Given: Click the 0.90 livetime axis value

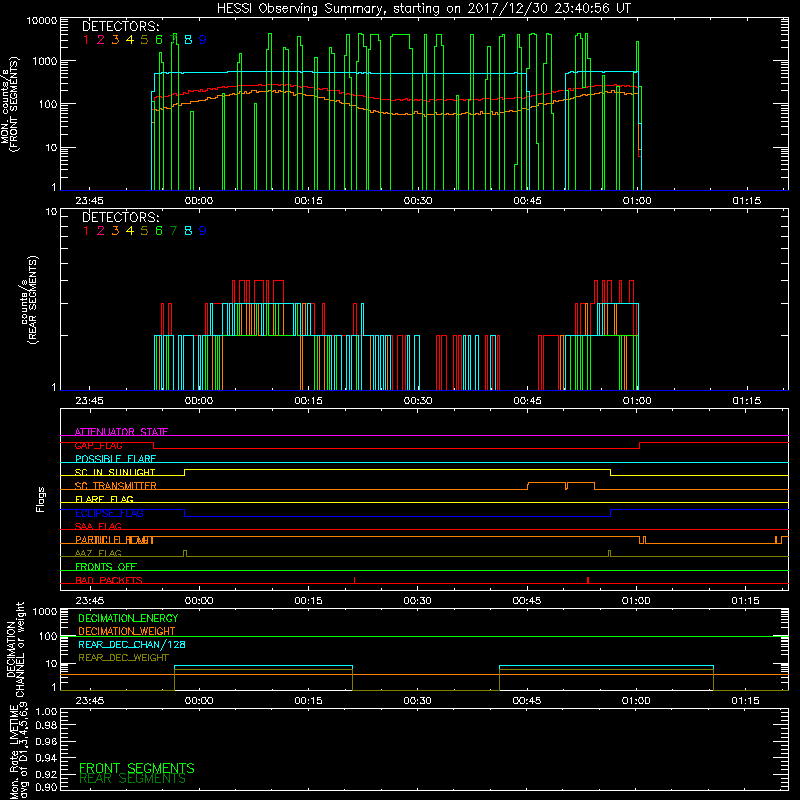Looking at the screenshot, I should point(46,787).
